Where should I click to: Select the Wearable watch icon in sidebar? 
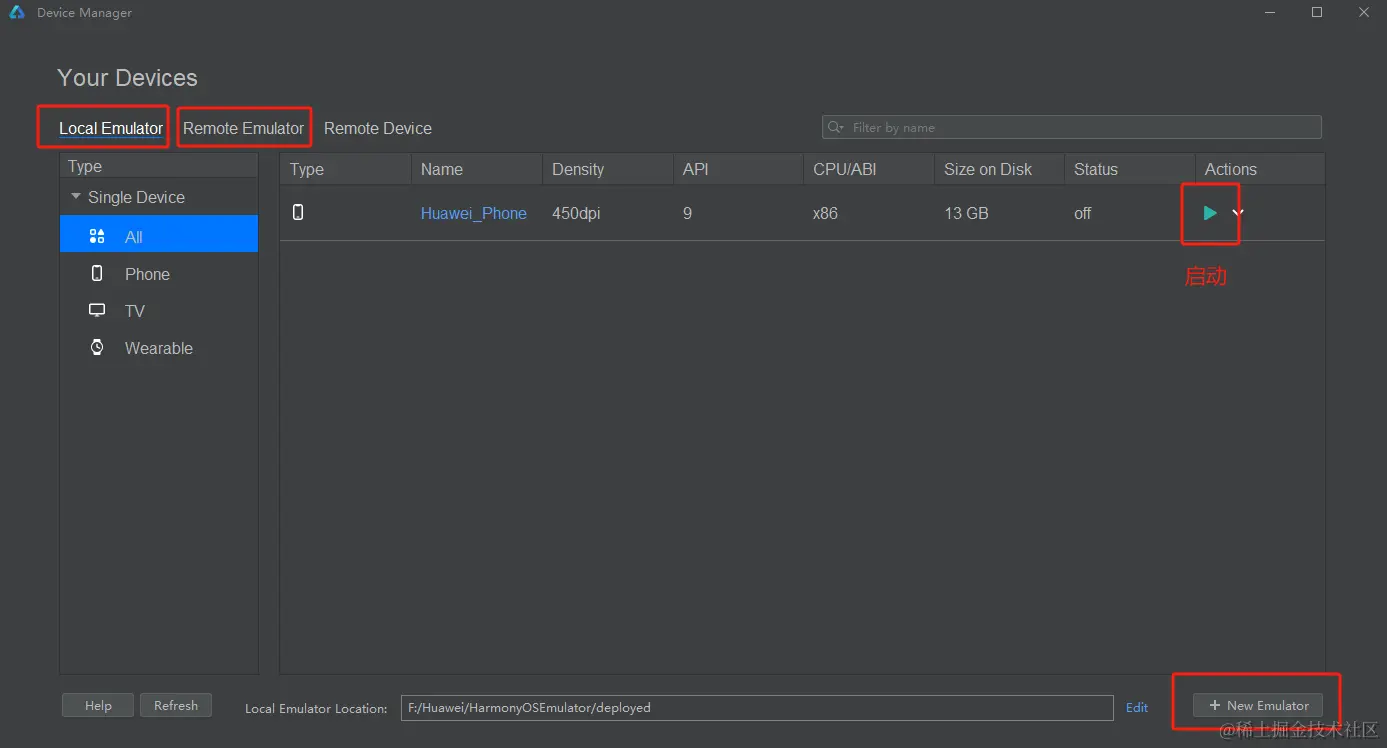pyautogui.click(x=97, y=347)
